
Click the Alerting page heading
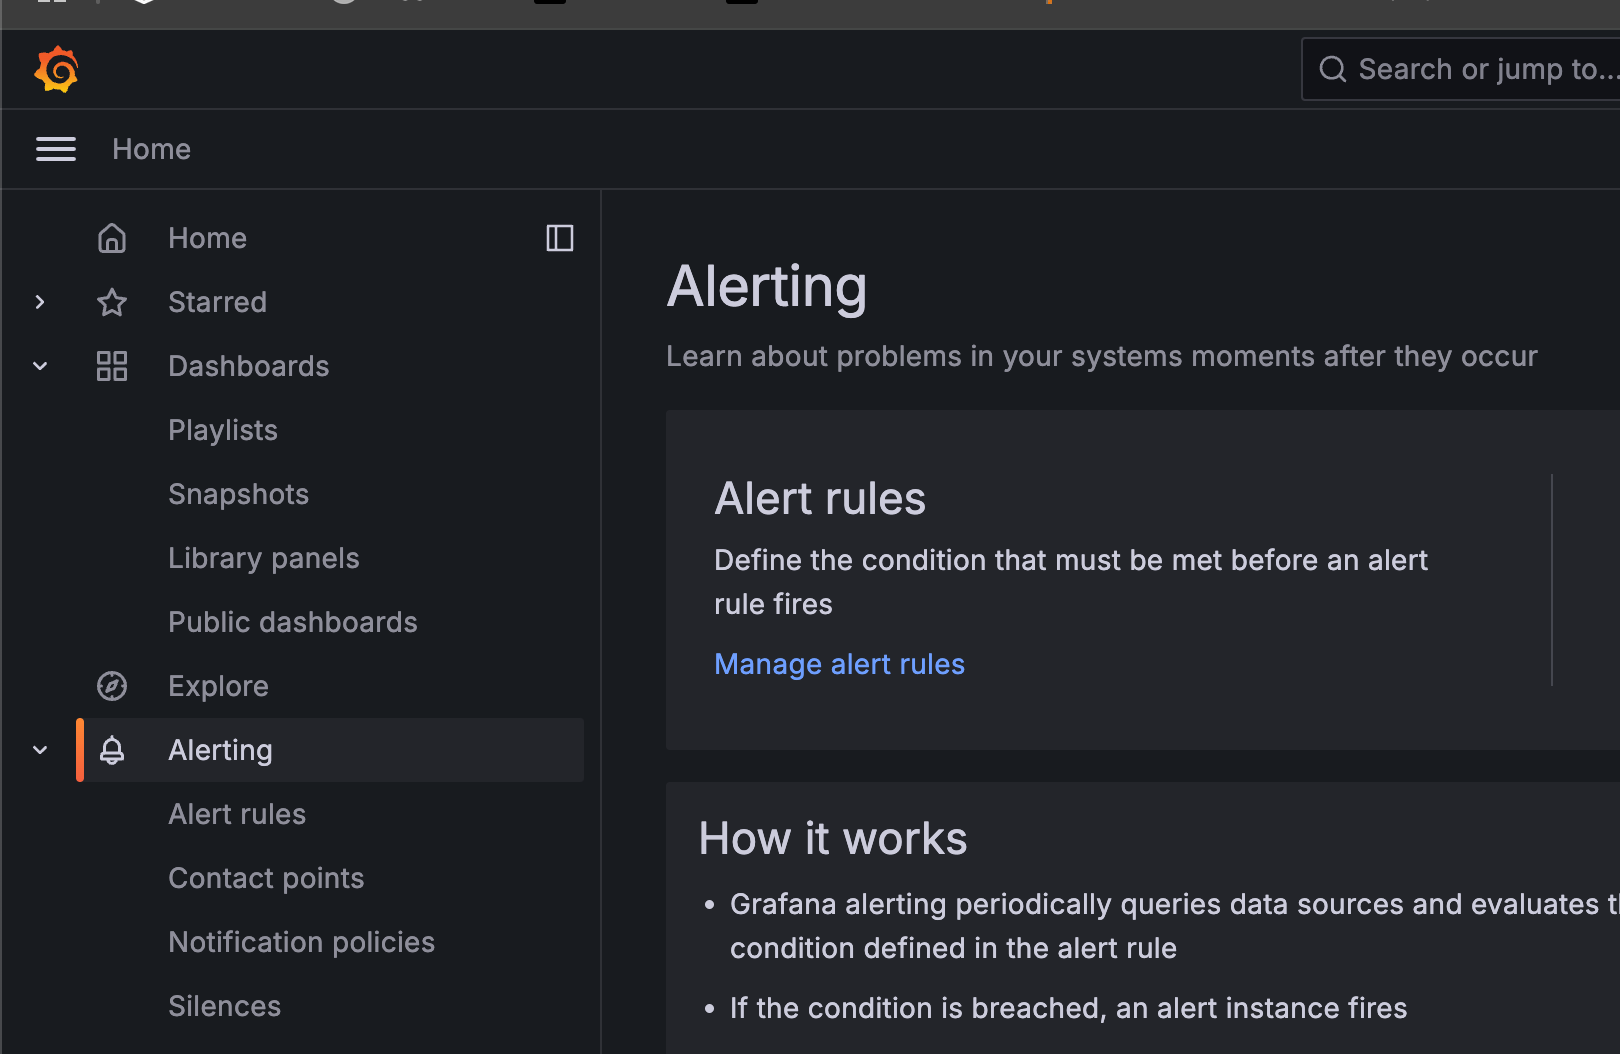(x=767, y=287)
